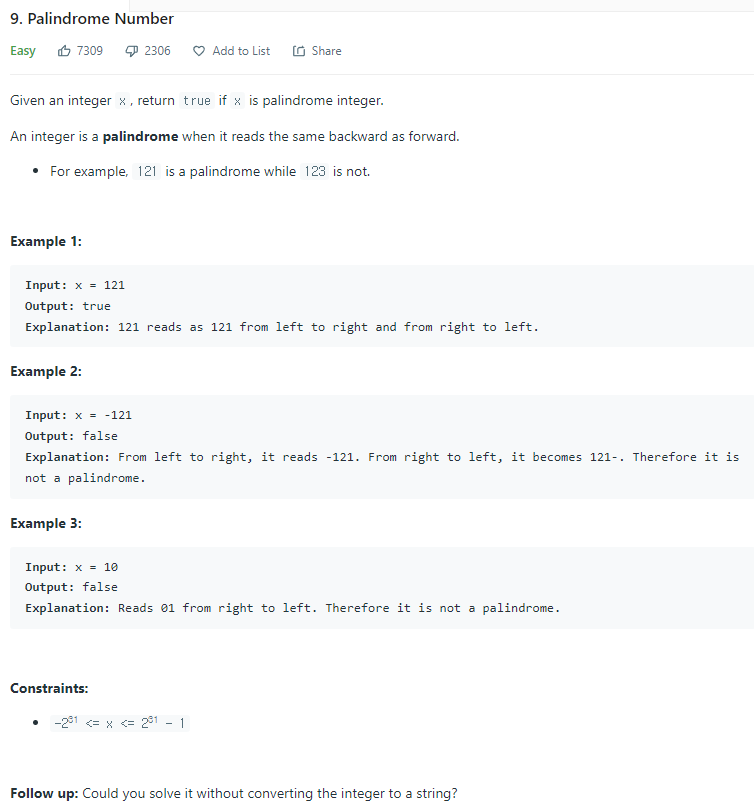Image resolution: width=754 pixels, height=807 pixels.
Task: Click the 123 code token in the bullet
Action: pos(315,171)
